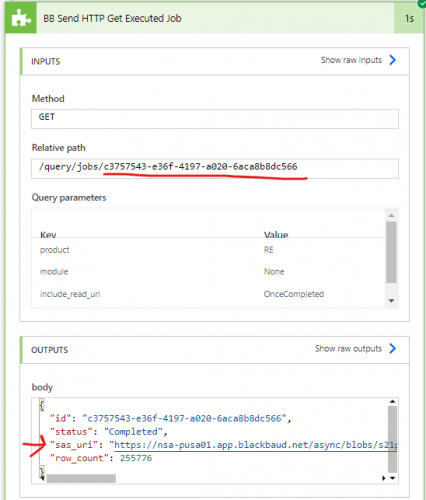Click the green puzzle-piece connector icon
The height and width of the screenshot is (500, 426).
21,18
